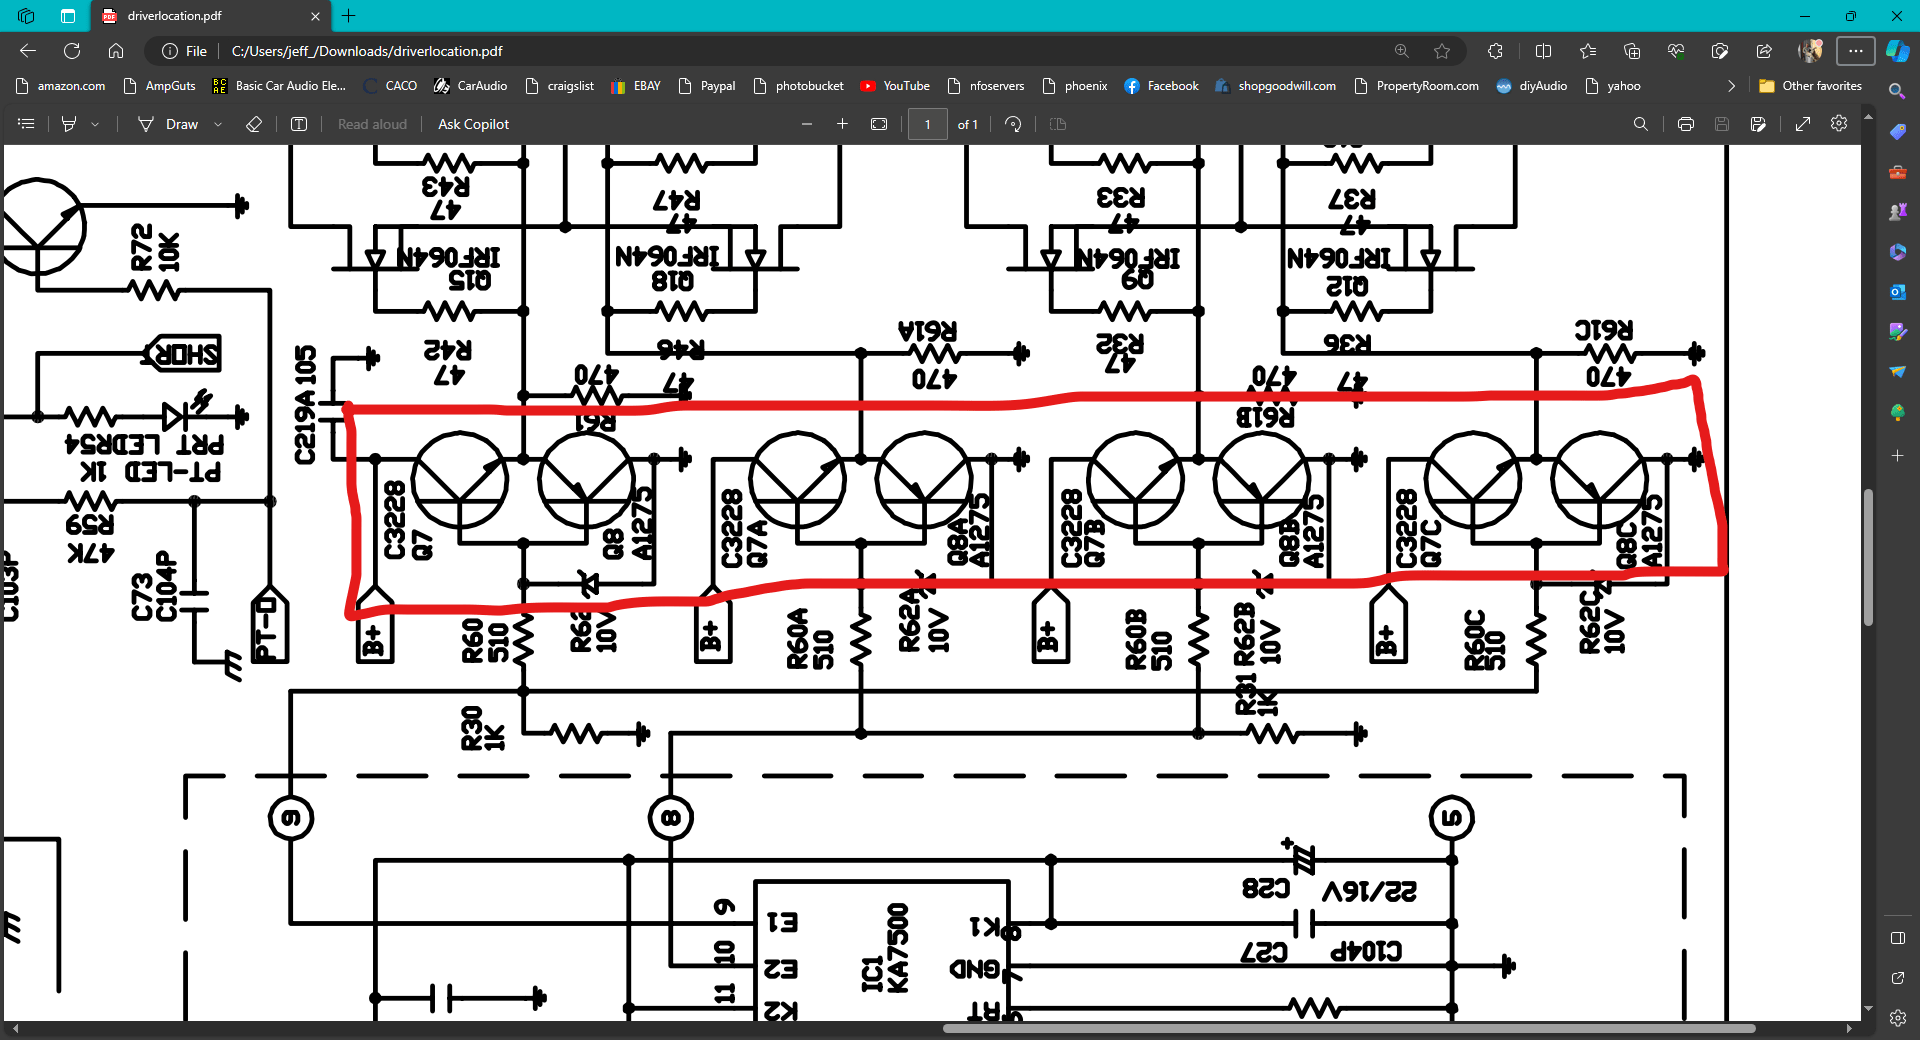Select the highlight tool in PDF toolbar
The width and height of the screenshot is (1920, 1040).
[69, 124]
